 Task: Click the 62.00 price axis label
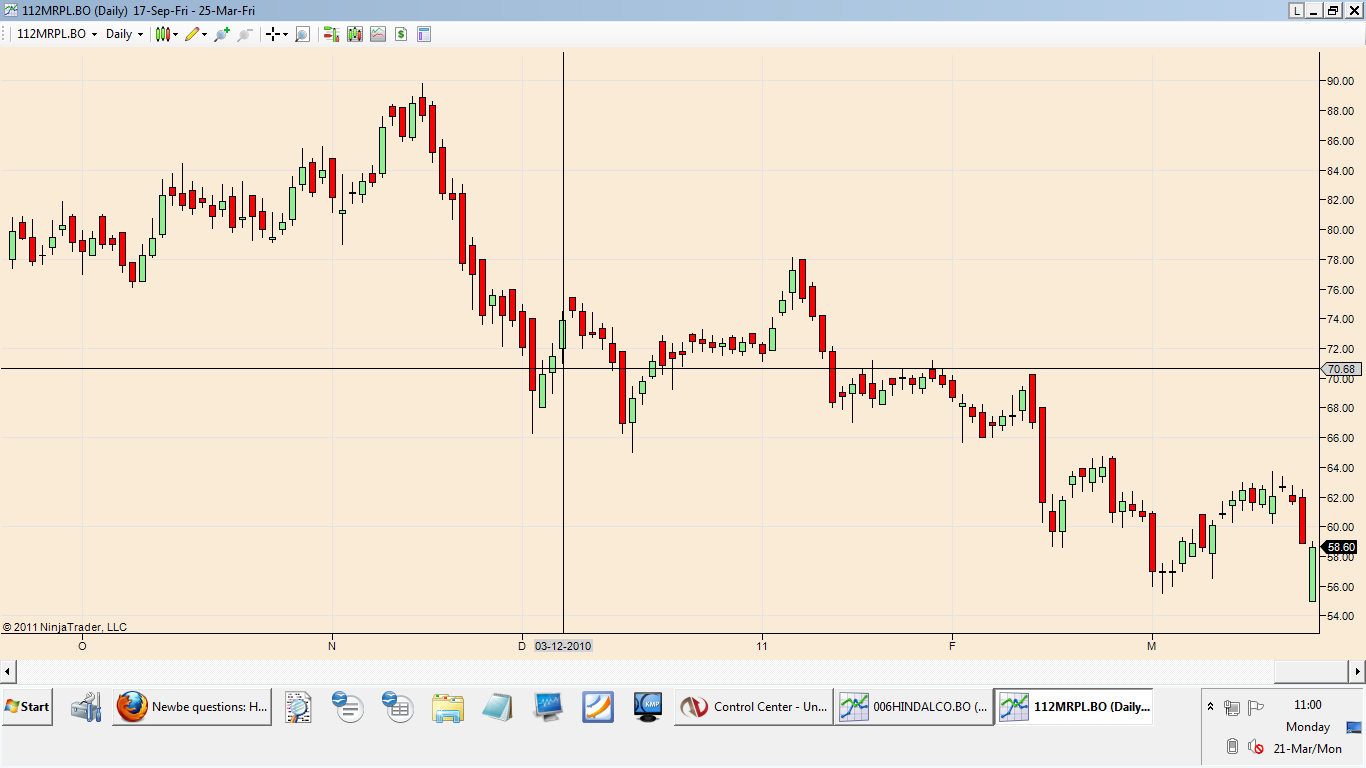click(1340, 497)
